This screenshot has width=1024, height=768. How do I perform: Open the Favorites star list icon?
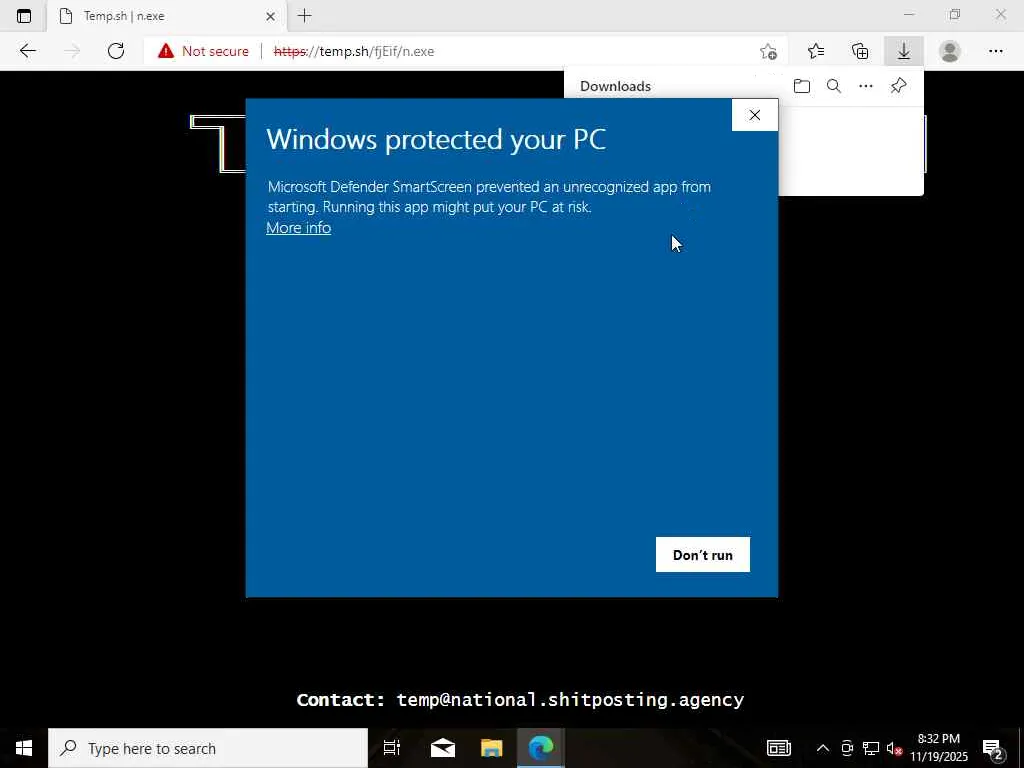816,51
